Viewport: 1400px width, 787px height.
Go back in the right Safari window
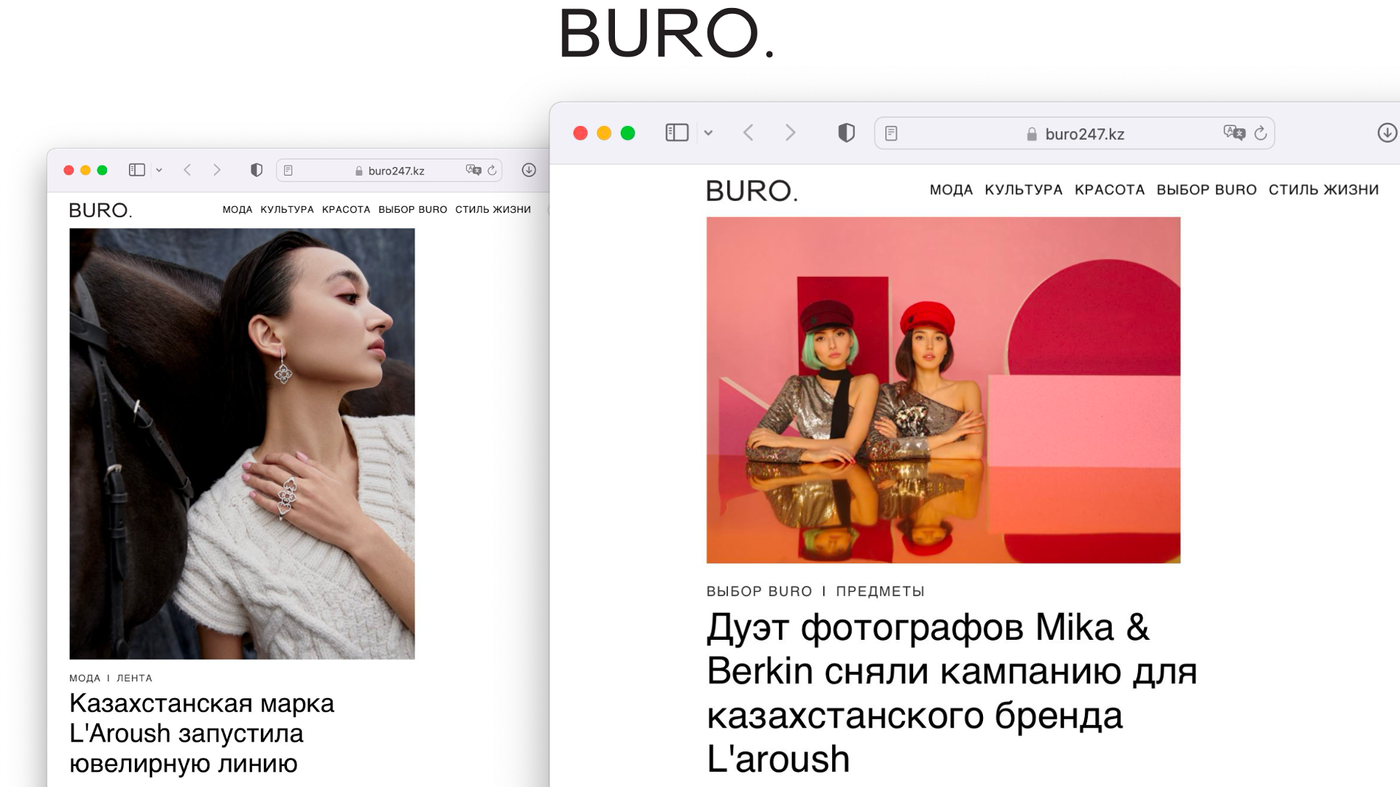748,133
